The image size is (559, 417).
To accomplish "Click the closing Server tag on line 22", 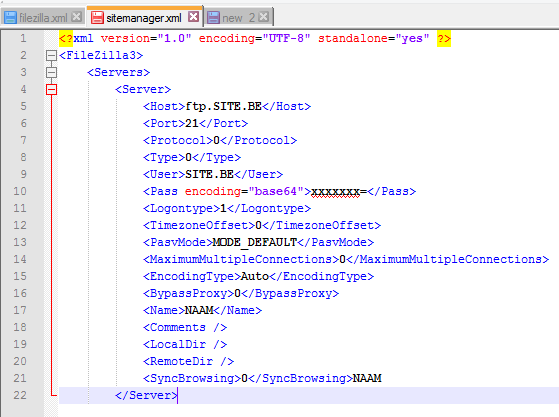I will coord(146,395).
